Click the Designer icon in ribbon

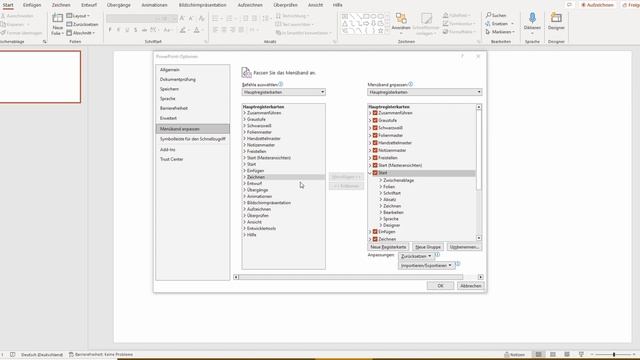[556, 18]
